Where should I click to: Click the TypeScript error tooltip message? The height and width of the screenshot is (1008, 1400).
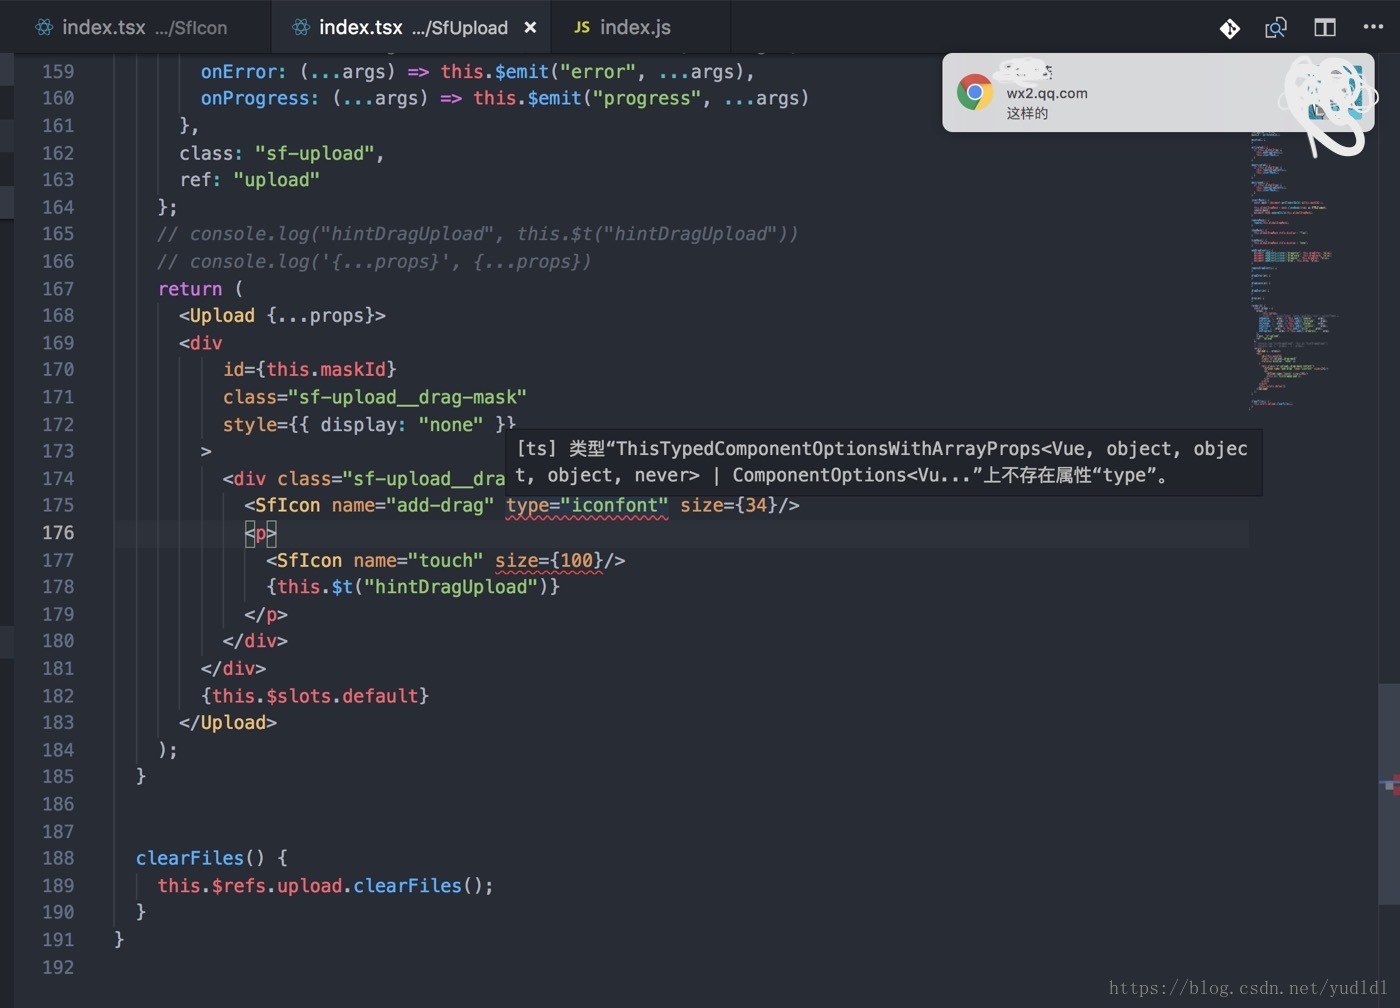[x=883, y=462]
